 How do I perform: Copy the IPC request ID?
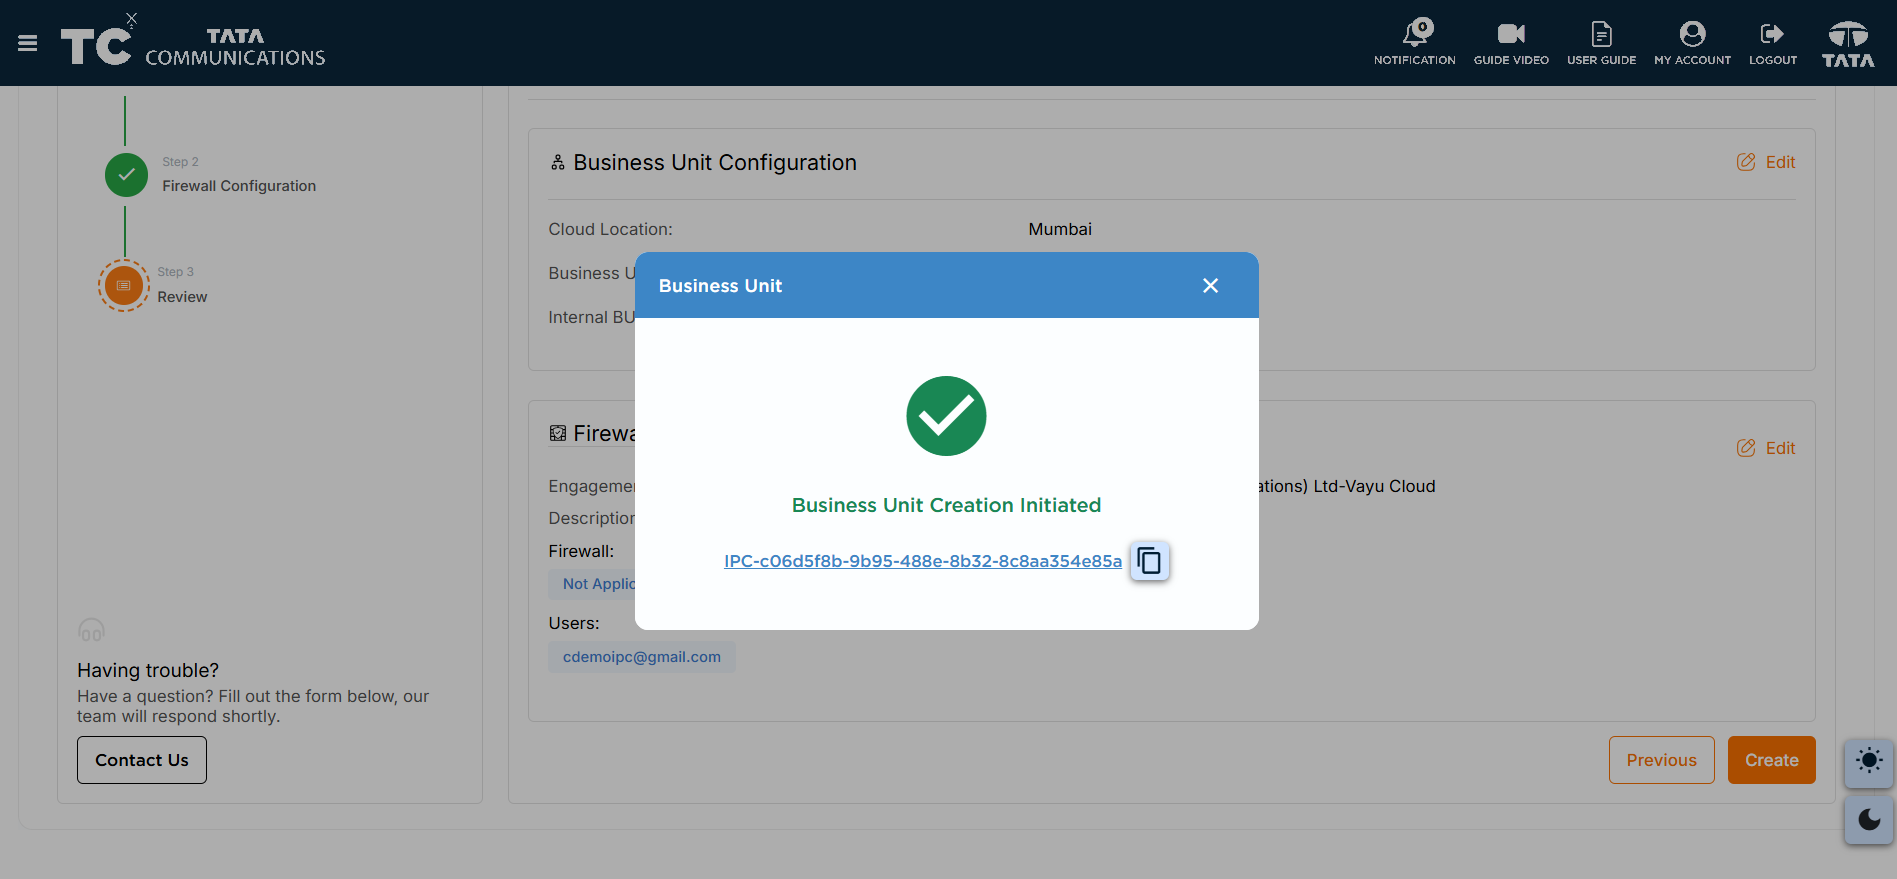1150,561
